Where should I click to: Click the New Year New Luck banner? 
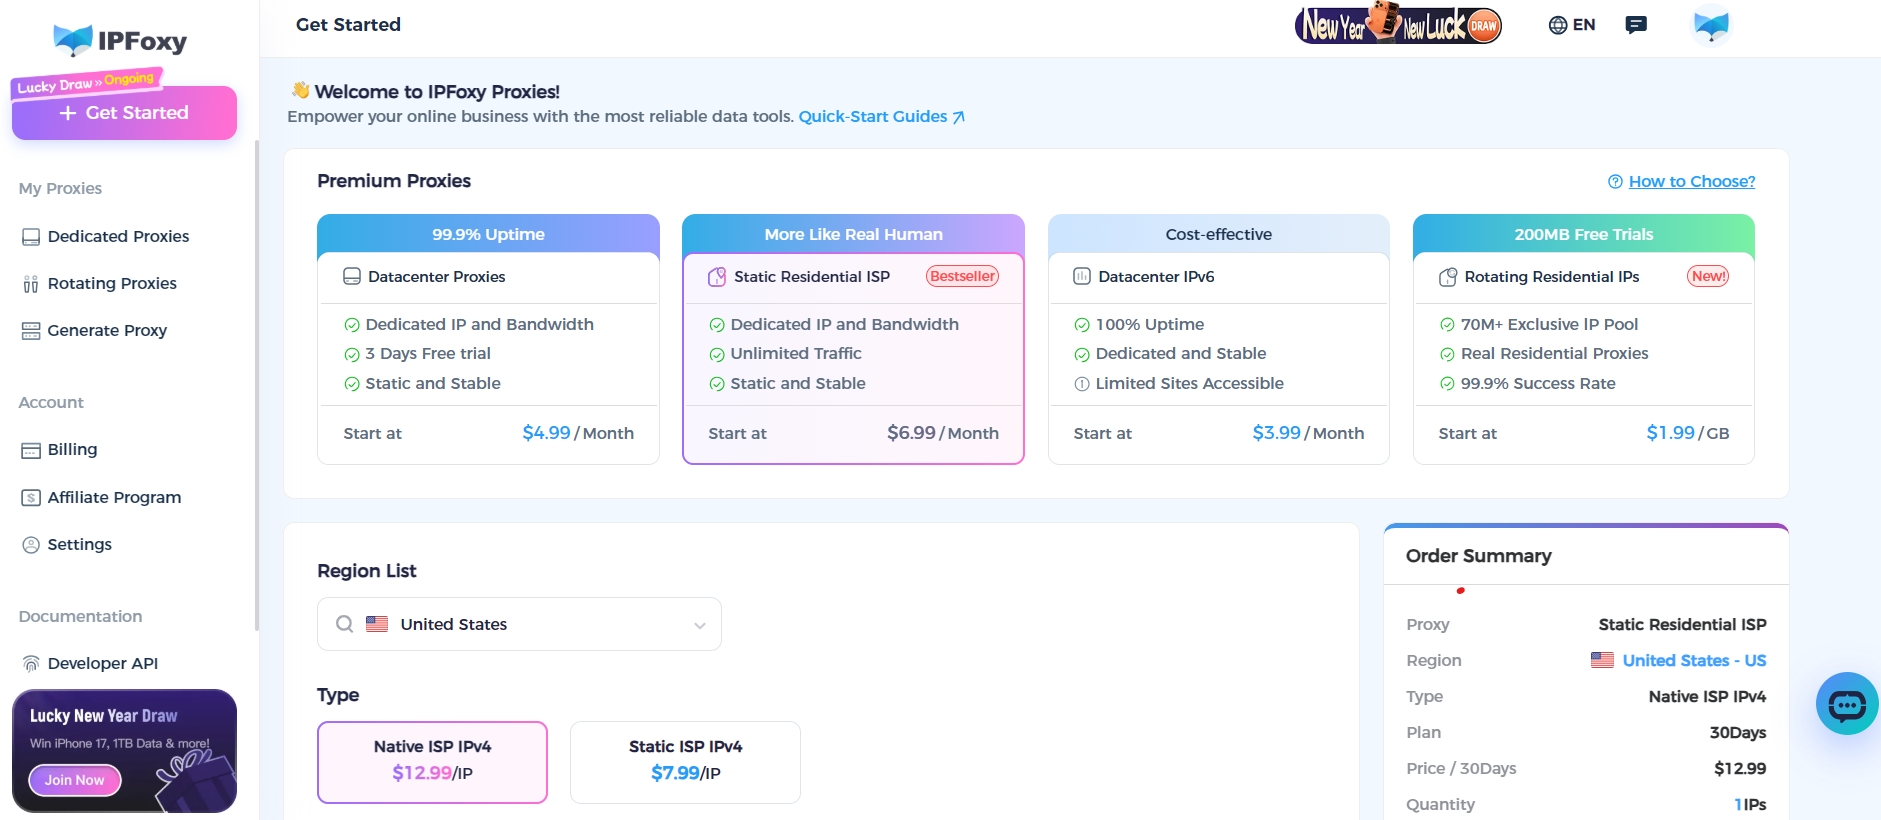point(1398,24)
